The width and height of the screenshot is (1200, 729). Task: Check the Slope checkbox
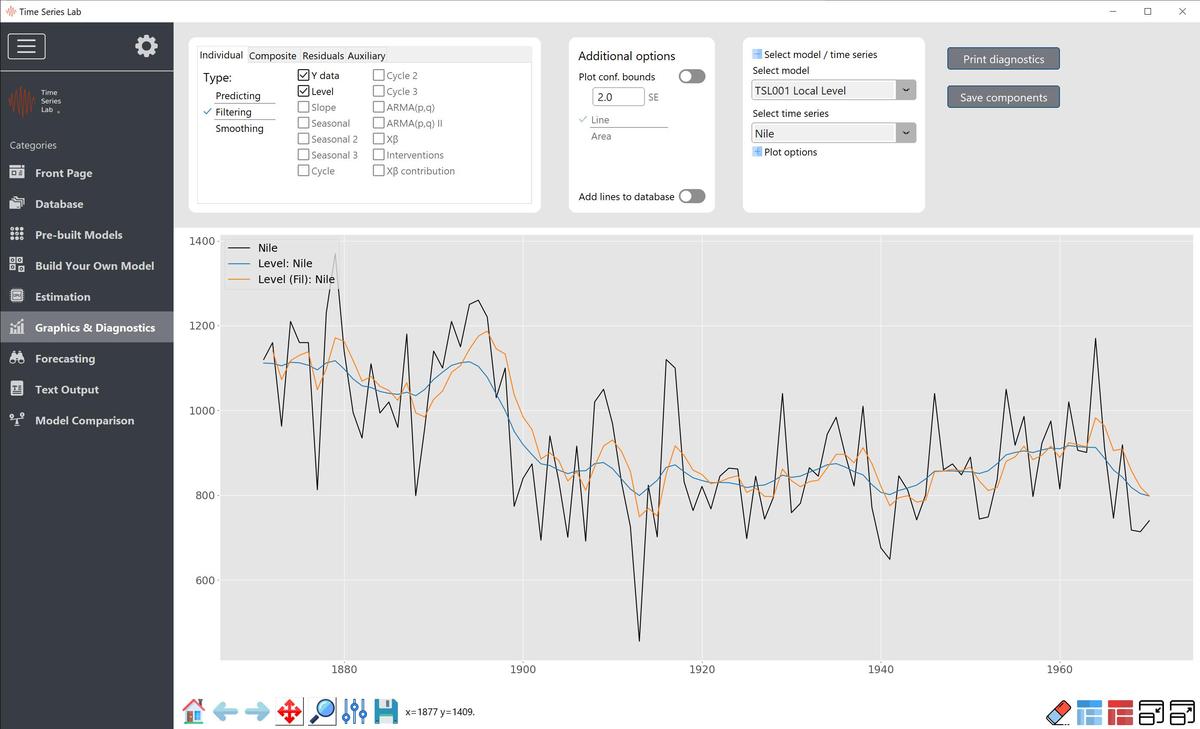tap(303, 107)
